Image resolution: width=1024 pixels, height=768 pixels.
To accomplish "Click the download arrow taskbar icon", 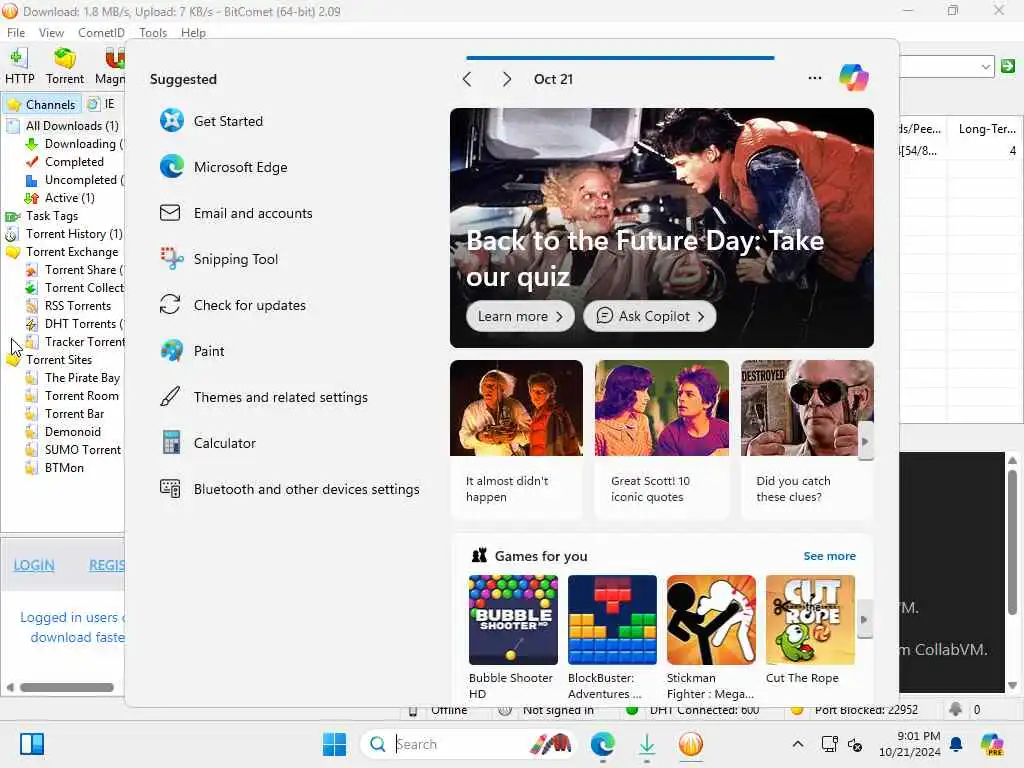I will coord(647,744).
